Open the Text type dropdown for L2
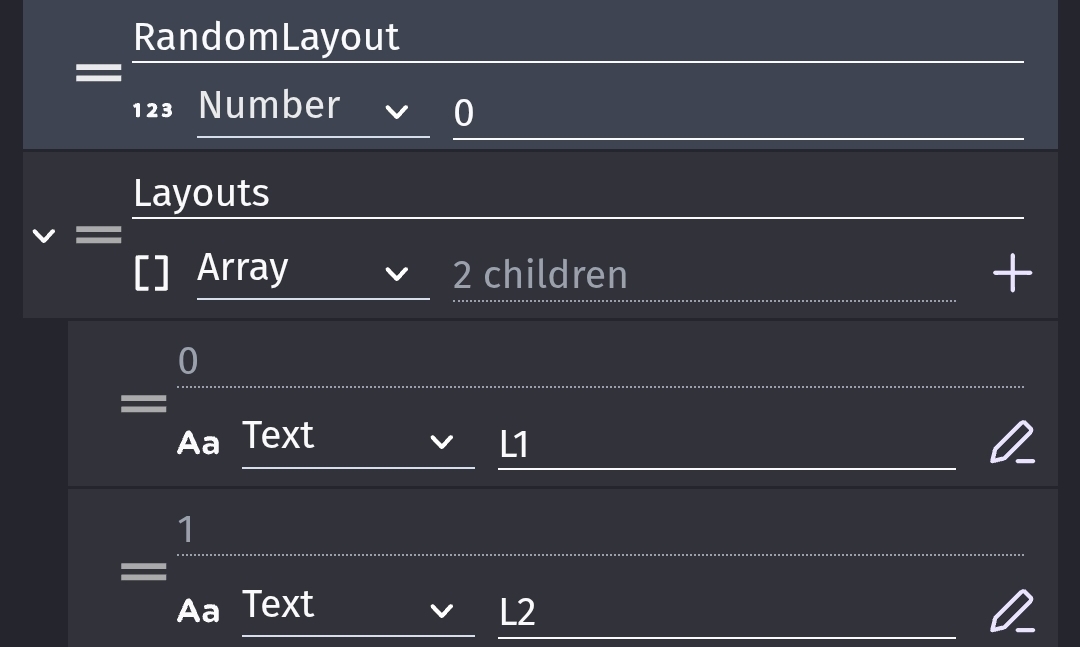This screenshot has width=1080, height=647. 357,608
